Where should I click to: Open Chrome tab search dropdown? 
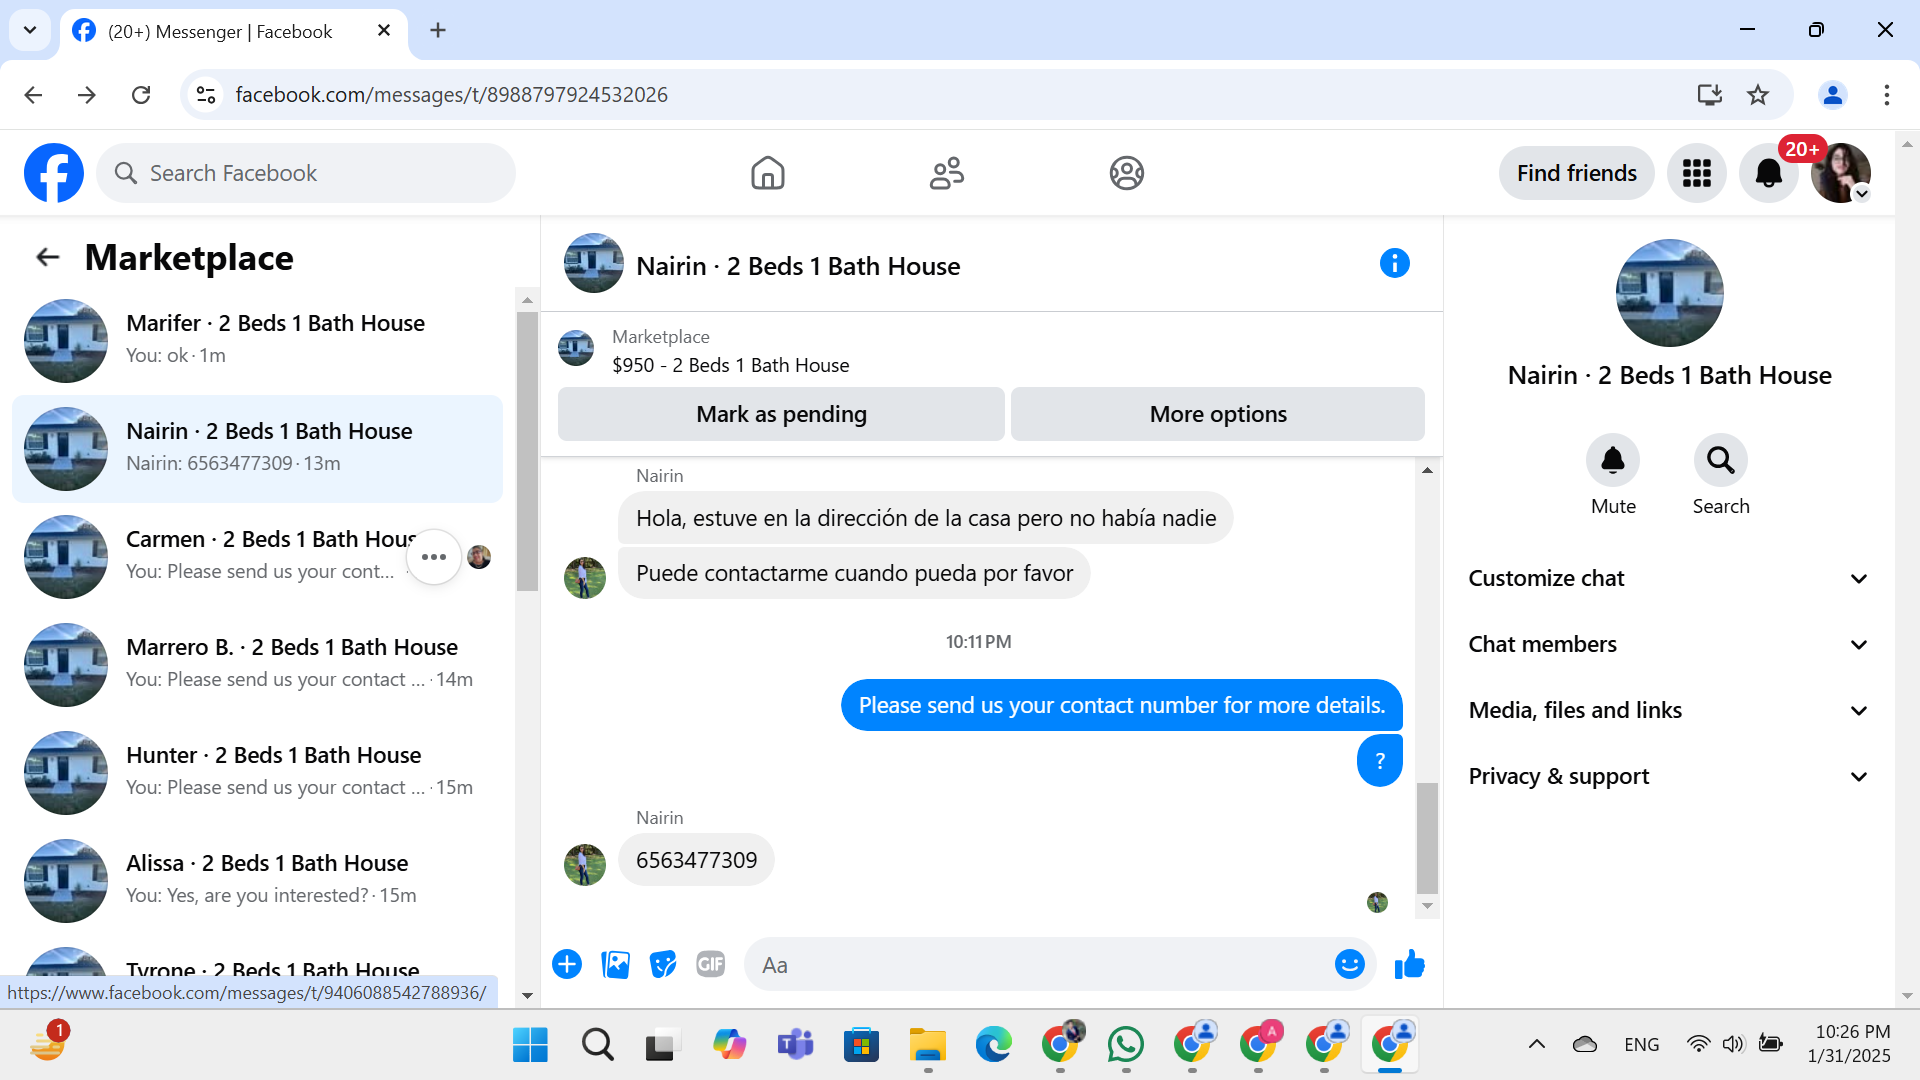click(x=30, y=30)
